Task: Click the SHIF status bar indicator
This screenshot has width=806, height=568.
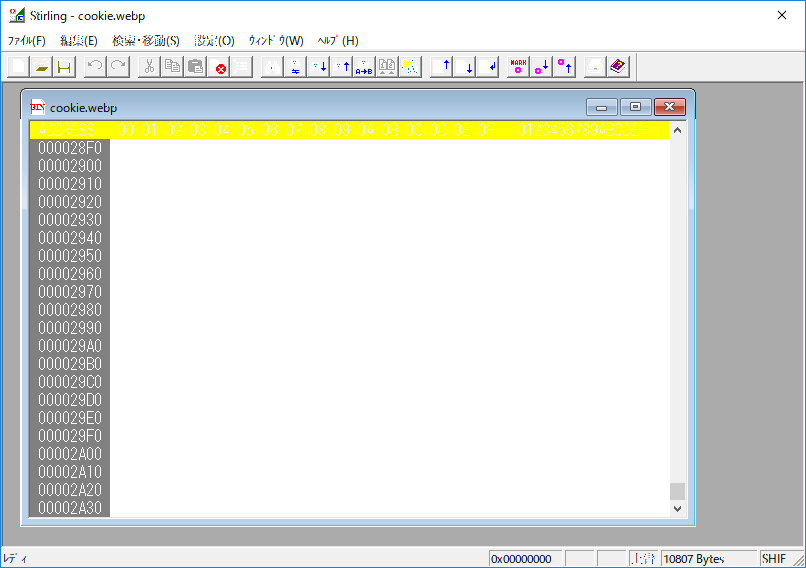Action: click(775, 559)
